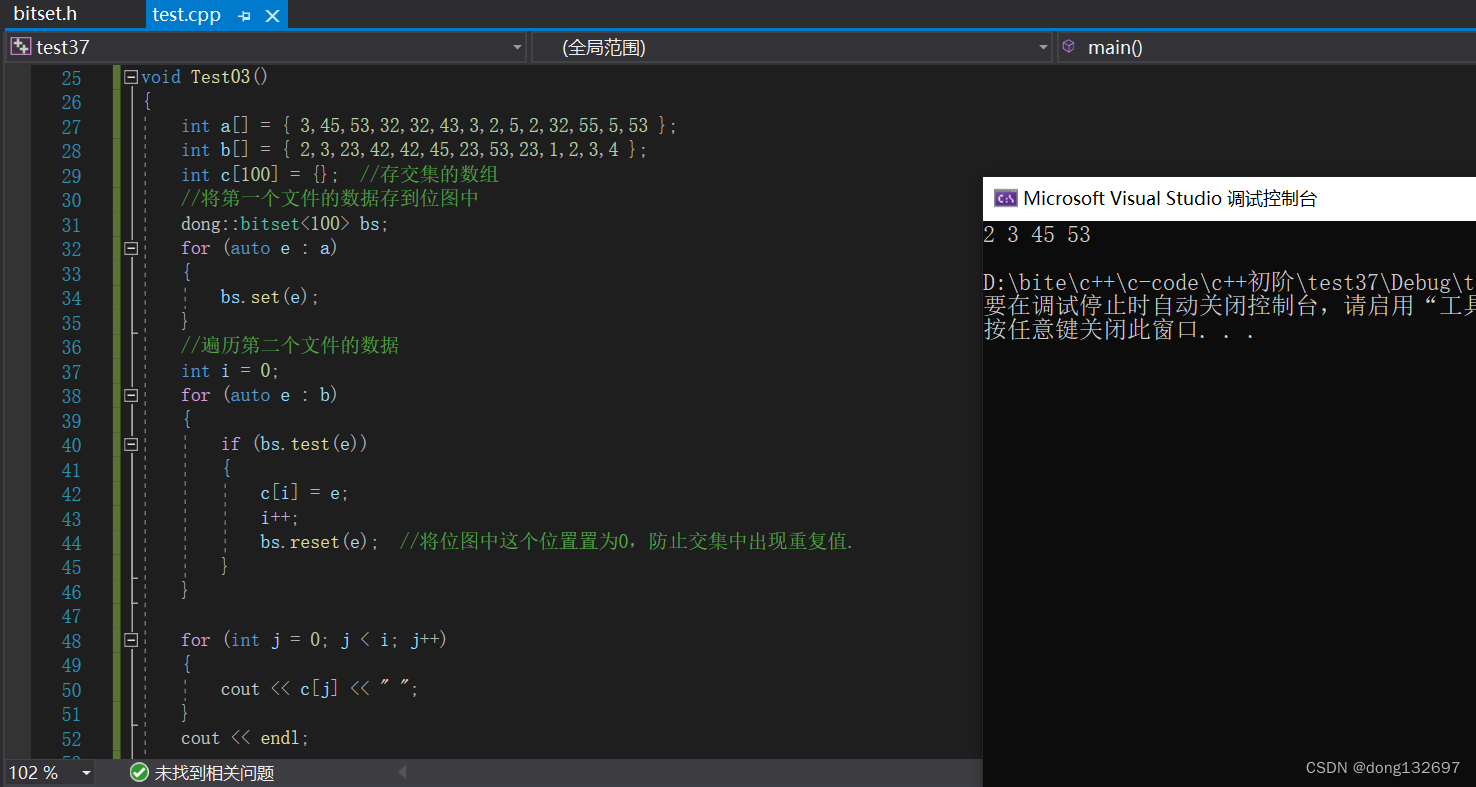Click console output "2 3 45 53"

[x=1037, y=235]
